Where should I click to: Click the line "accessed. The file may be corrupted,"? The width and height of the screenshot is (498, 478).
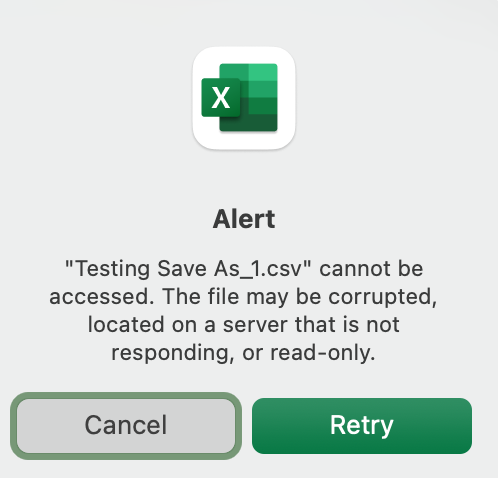click(243, 297)
